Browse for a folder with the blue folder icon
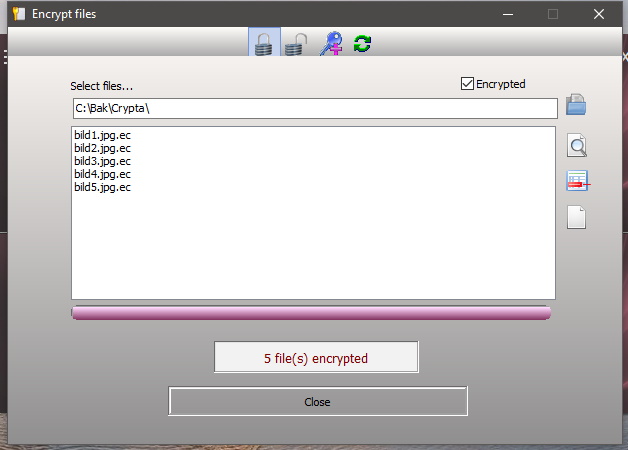The width and height of the screenshot is (628, 450). pyautogui.click(x=576, y=105)
